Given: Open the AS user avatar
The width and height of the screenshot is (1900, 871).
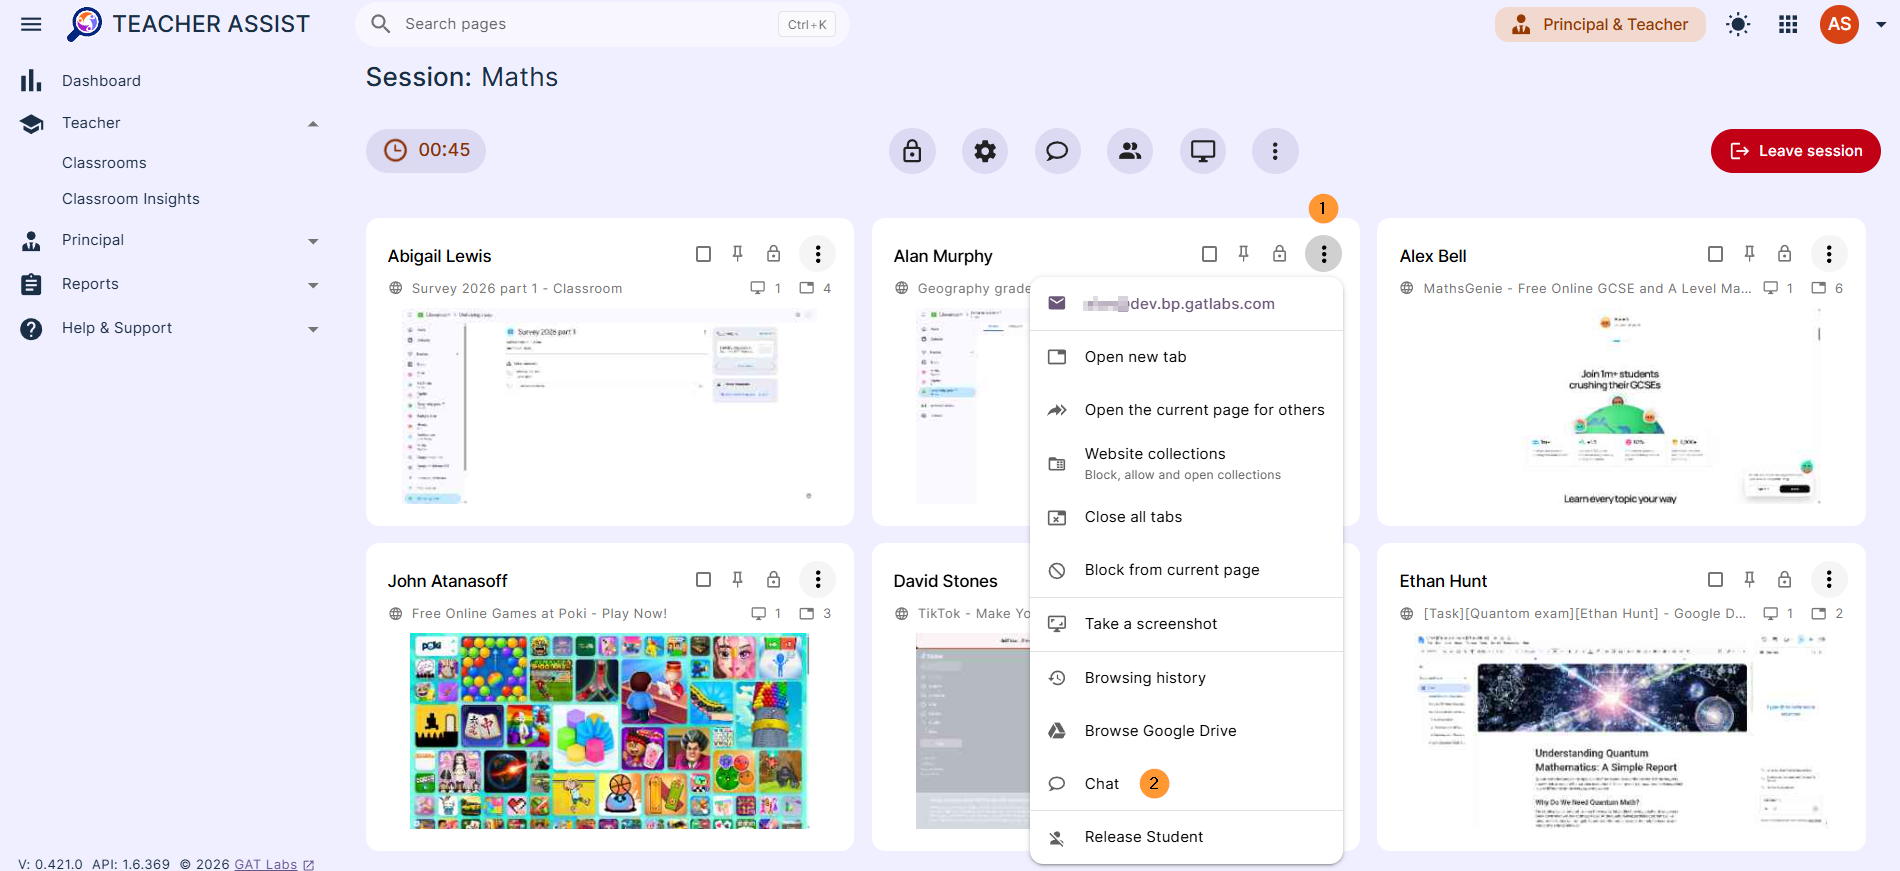Looking at the screenshot, I should [1839, 24].
